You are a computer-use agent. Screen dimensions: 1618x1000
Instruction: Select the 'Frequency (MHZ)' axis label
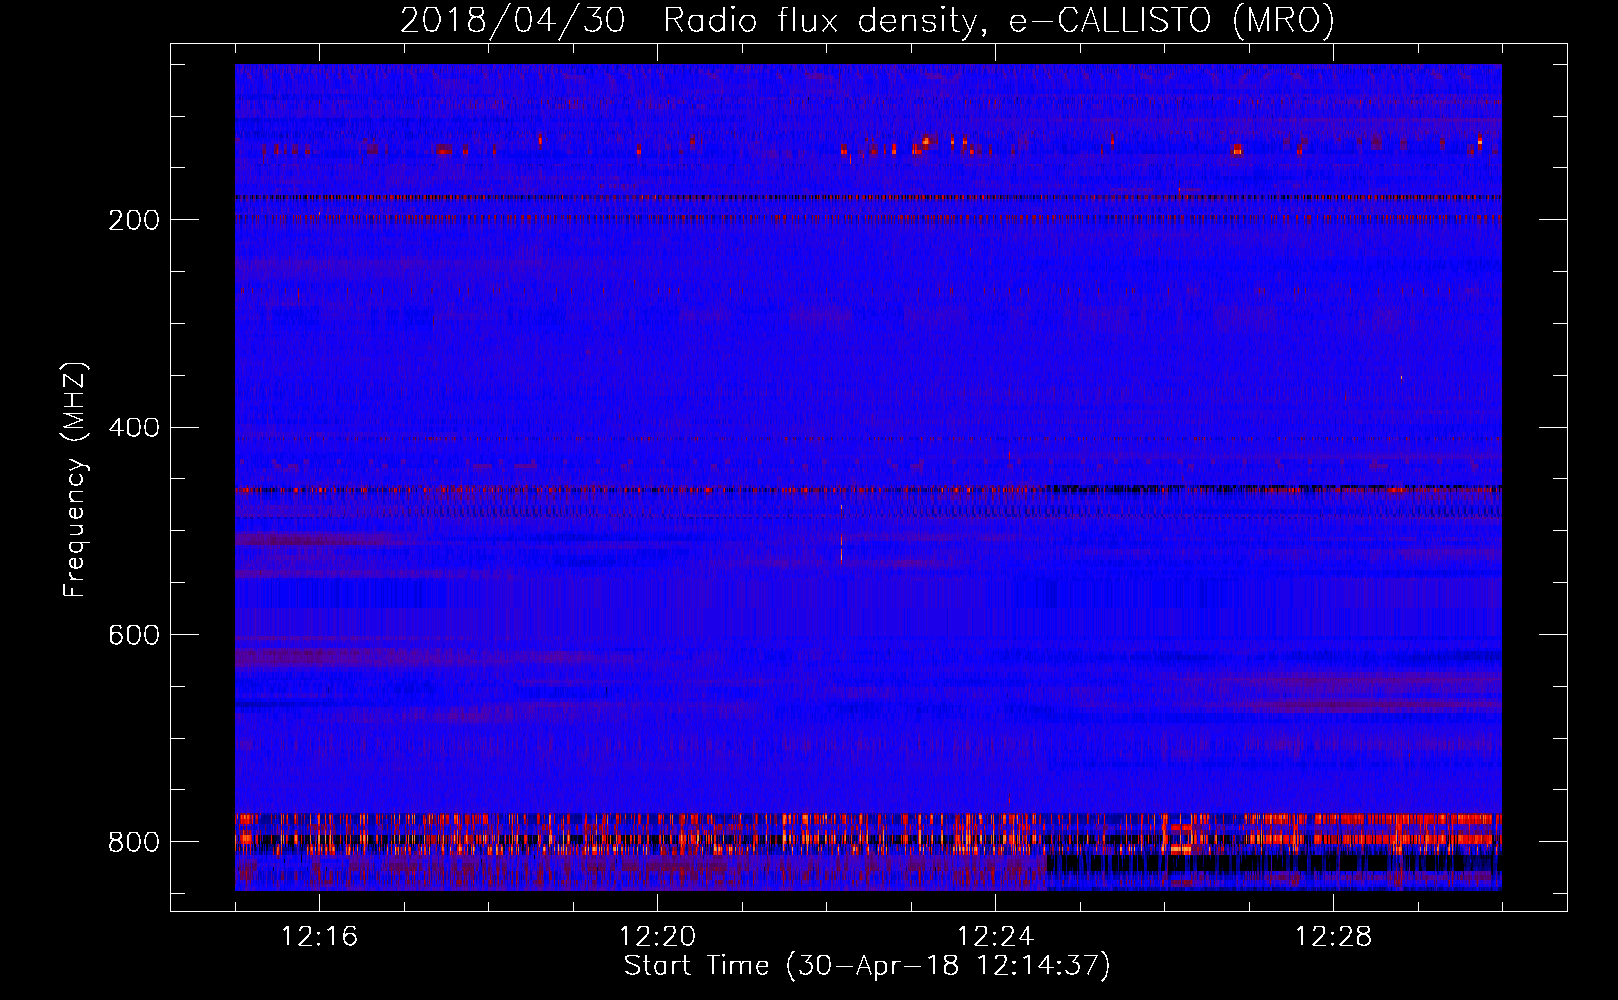pos(75,480)
